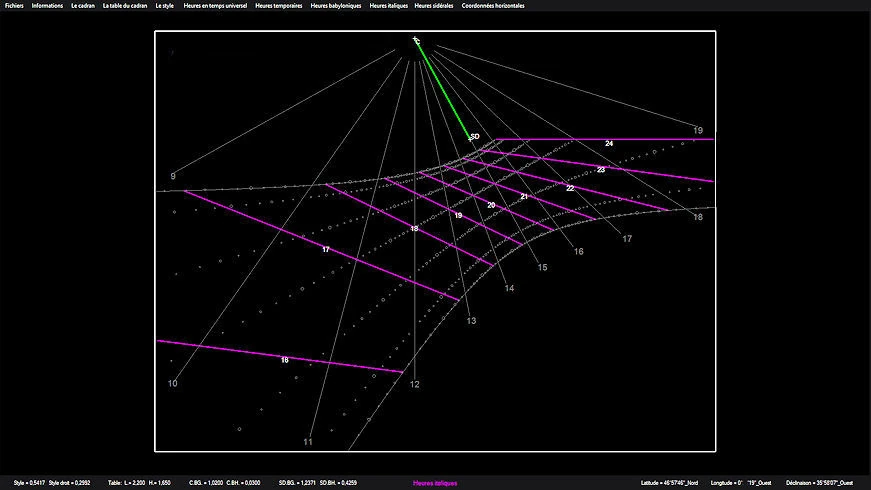The image size is (871, 490).
Task: Open the Heures sidérales menu
Action: tap(435, 6)
